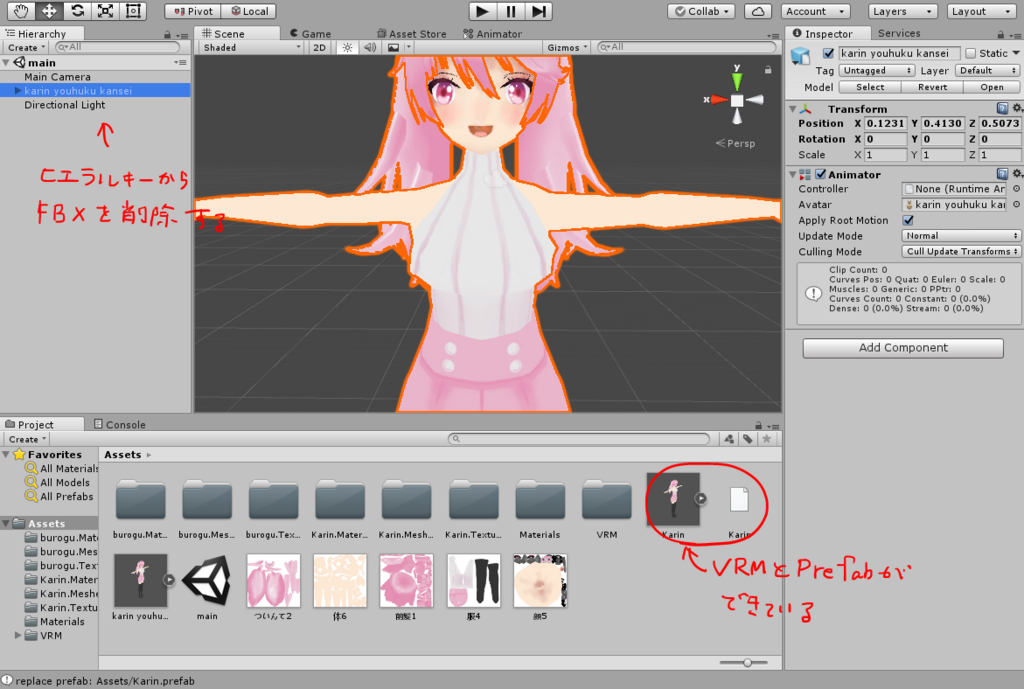Select the Hand tool in toolbar
Image resolution: width=1024 pixels, height=689 pixels.
21,11
